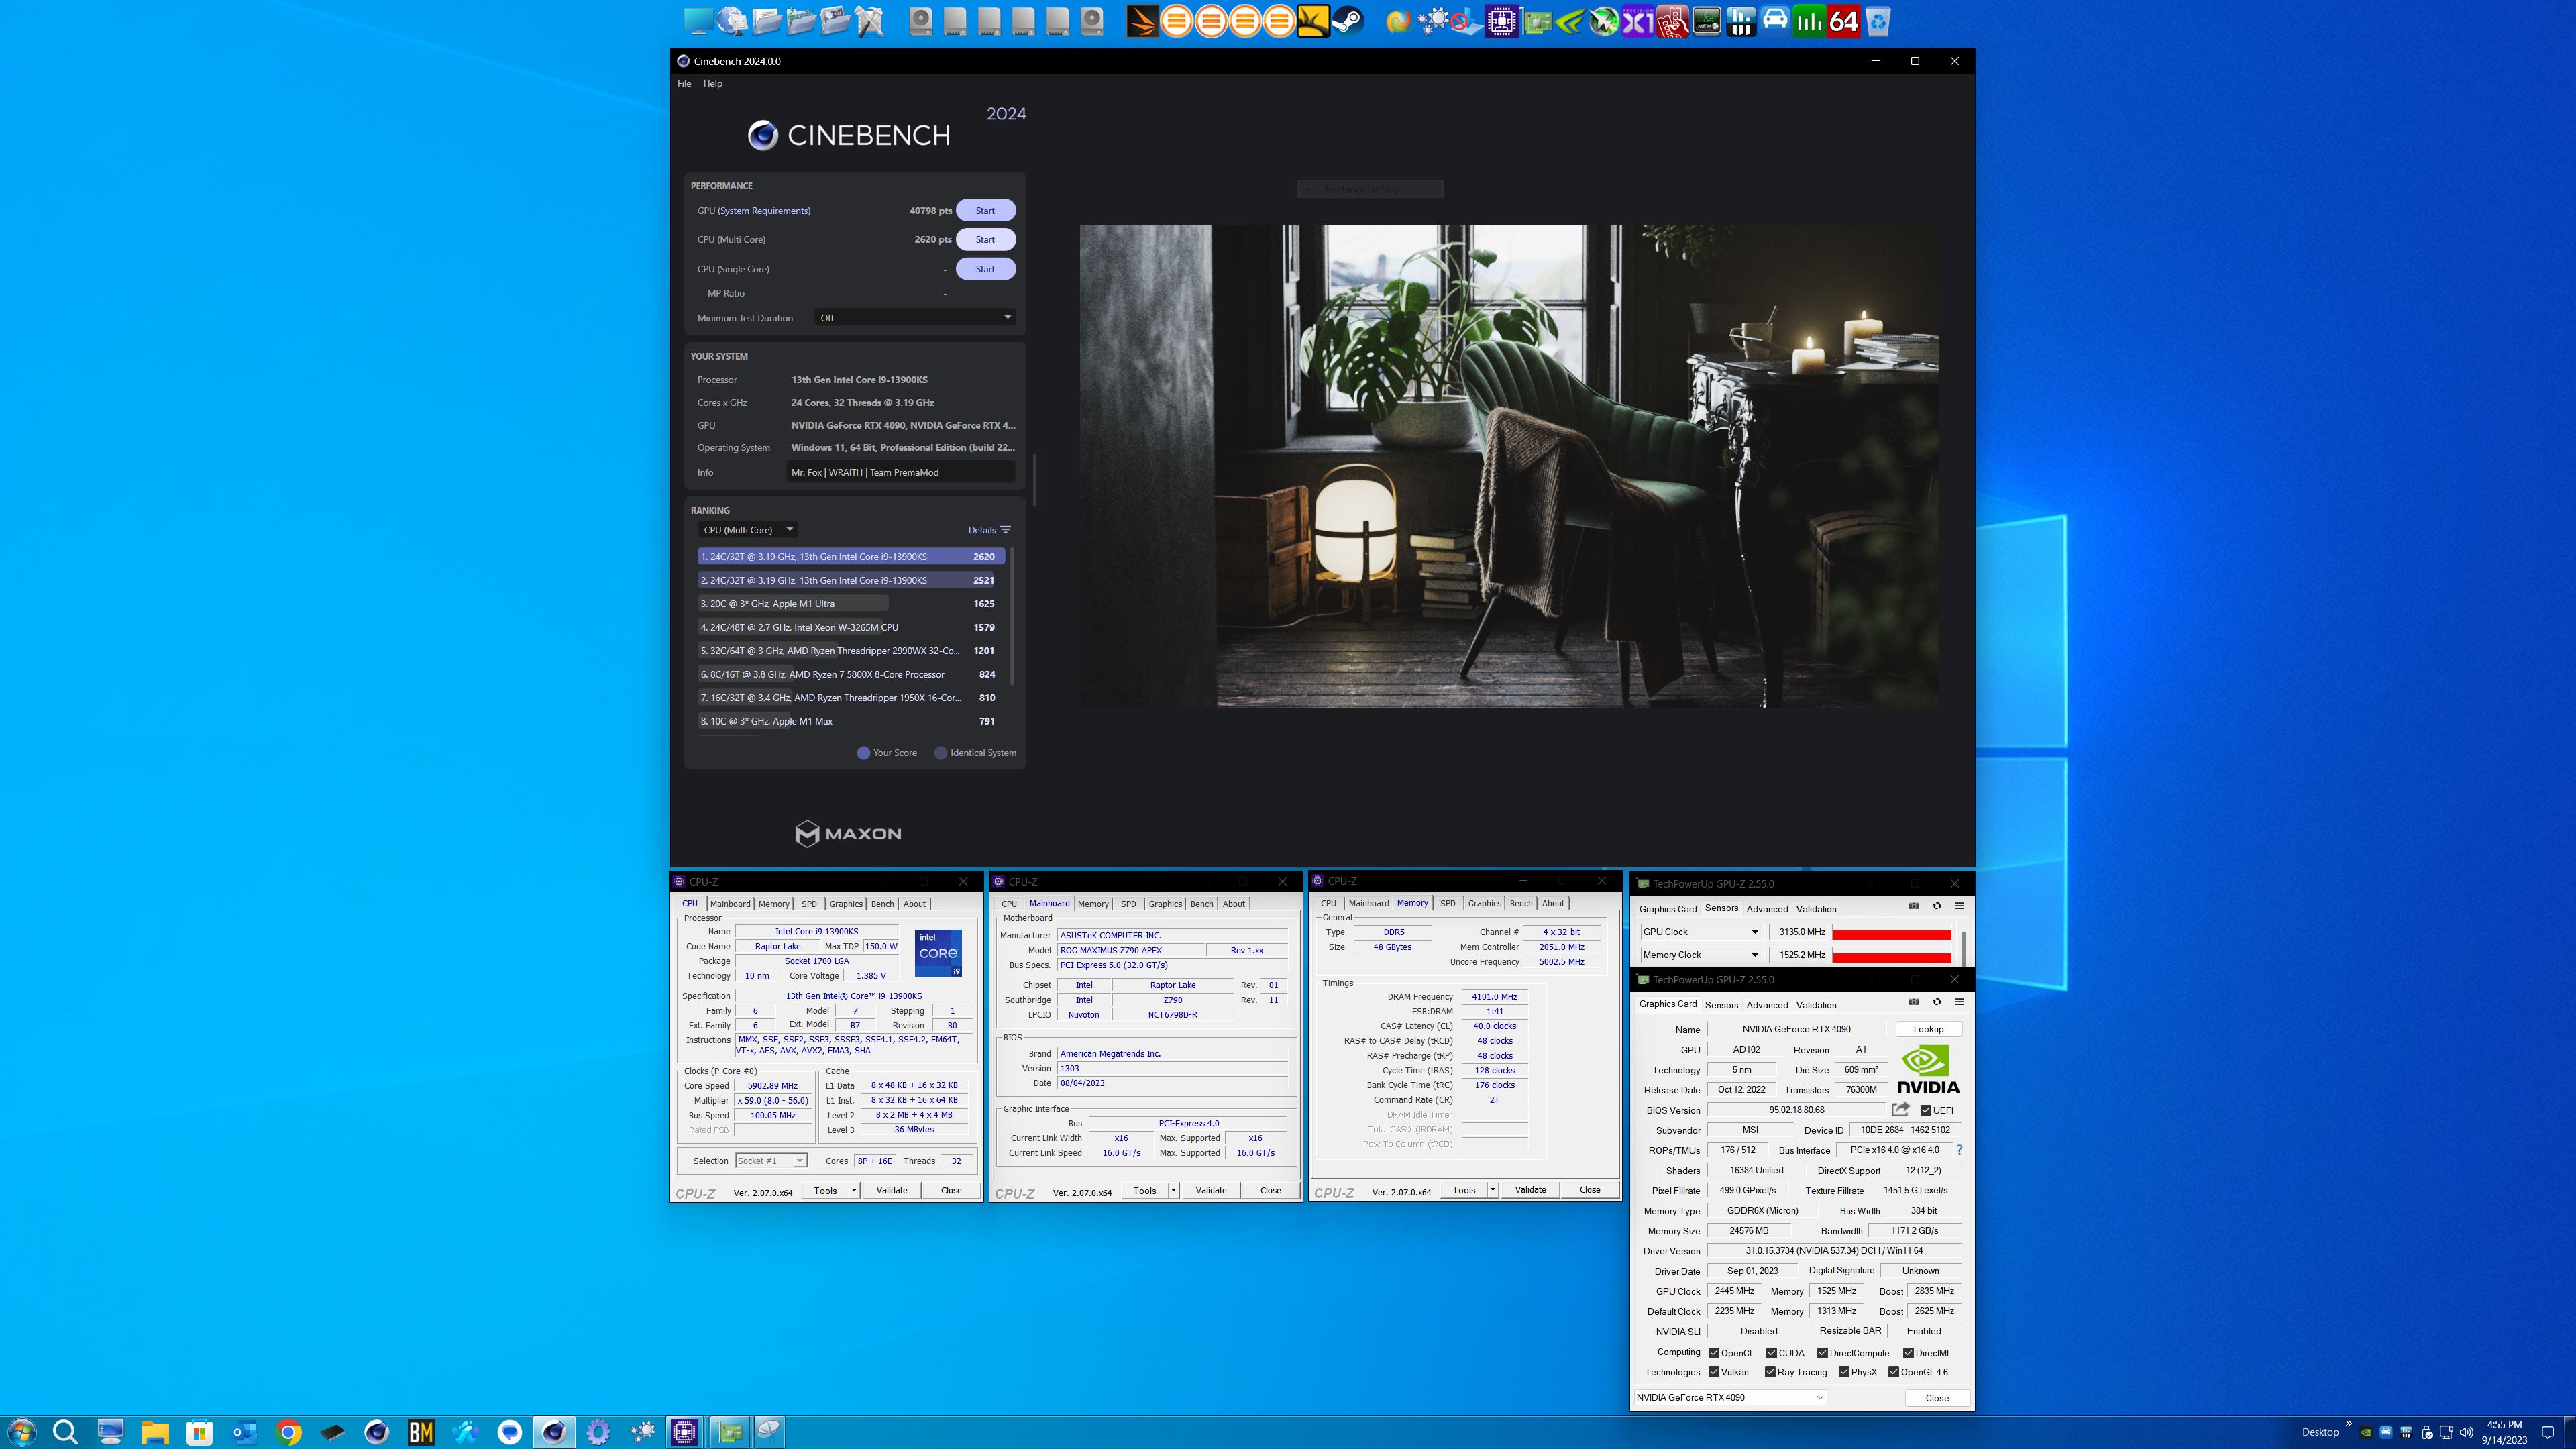The width and height of the screenshot is (2576, 1449).
Task: Open File Explorer from the taskbar
Action: click(x=155, y=1432)
